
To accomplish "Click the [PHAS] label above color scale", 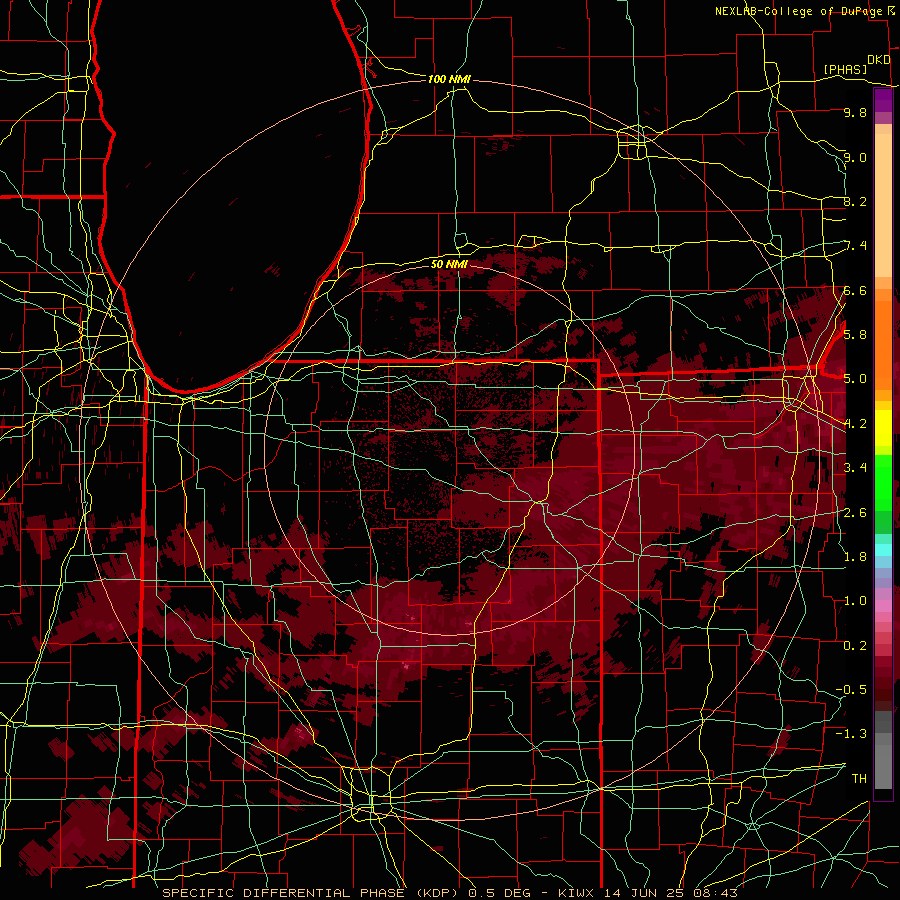I will tap(845, 69).
